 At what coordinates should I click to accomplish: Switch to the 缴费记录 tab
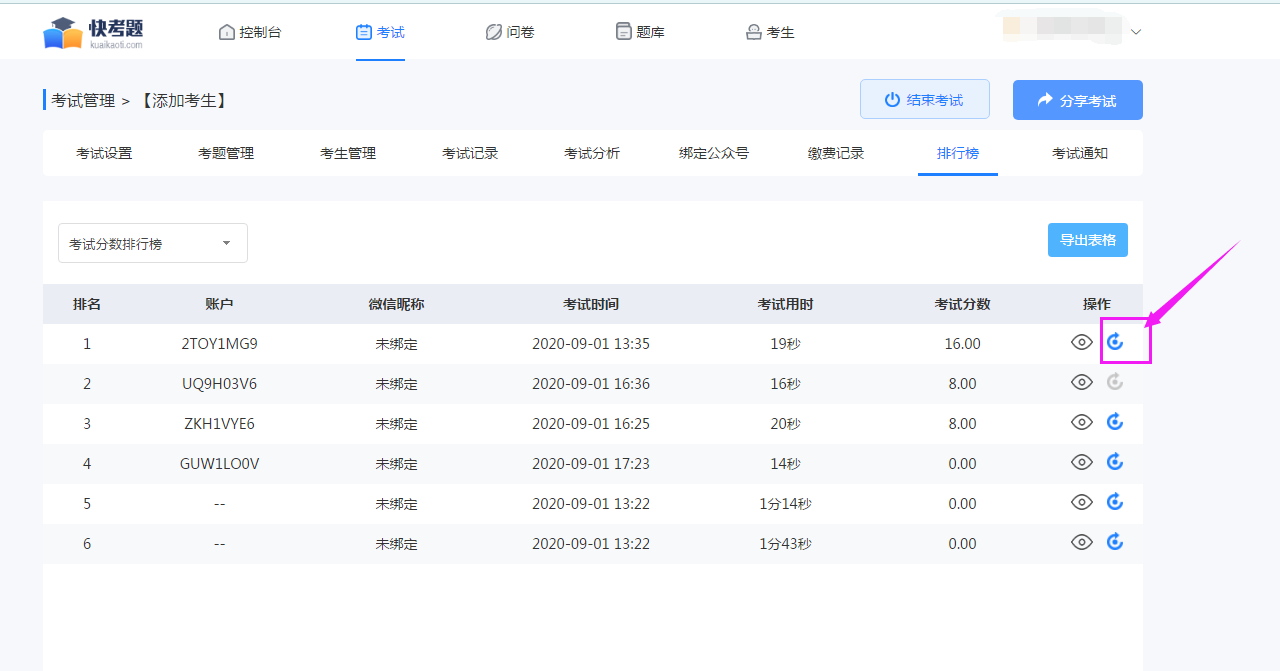click(836, 153)
